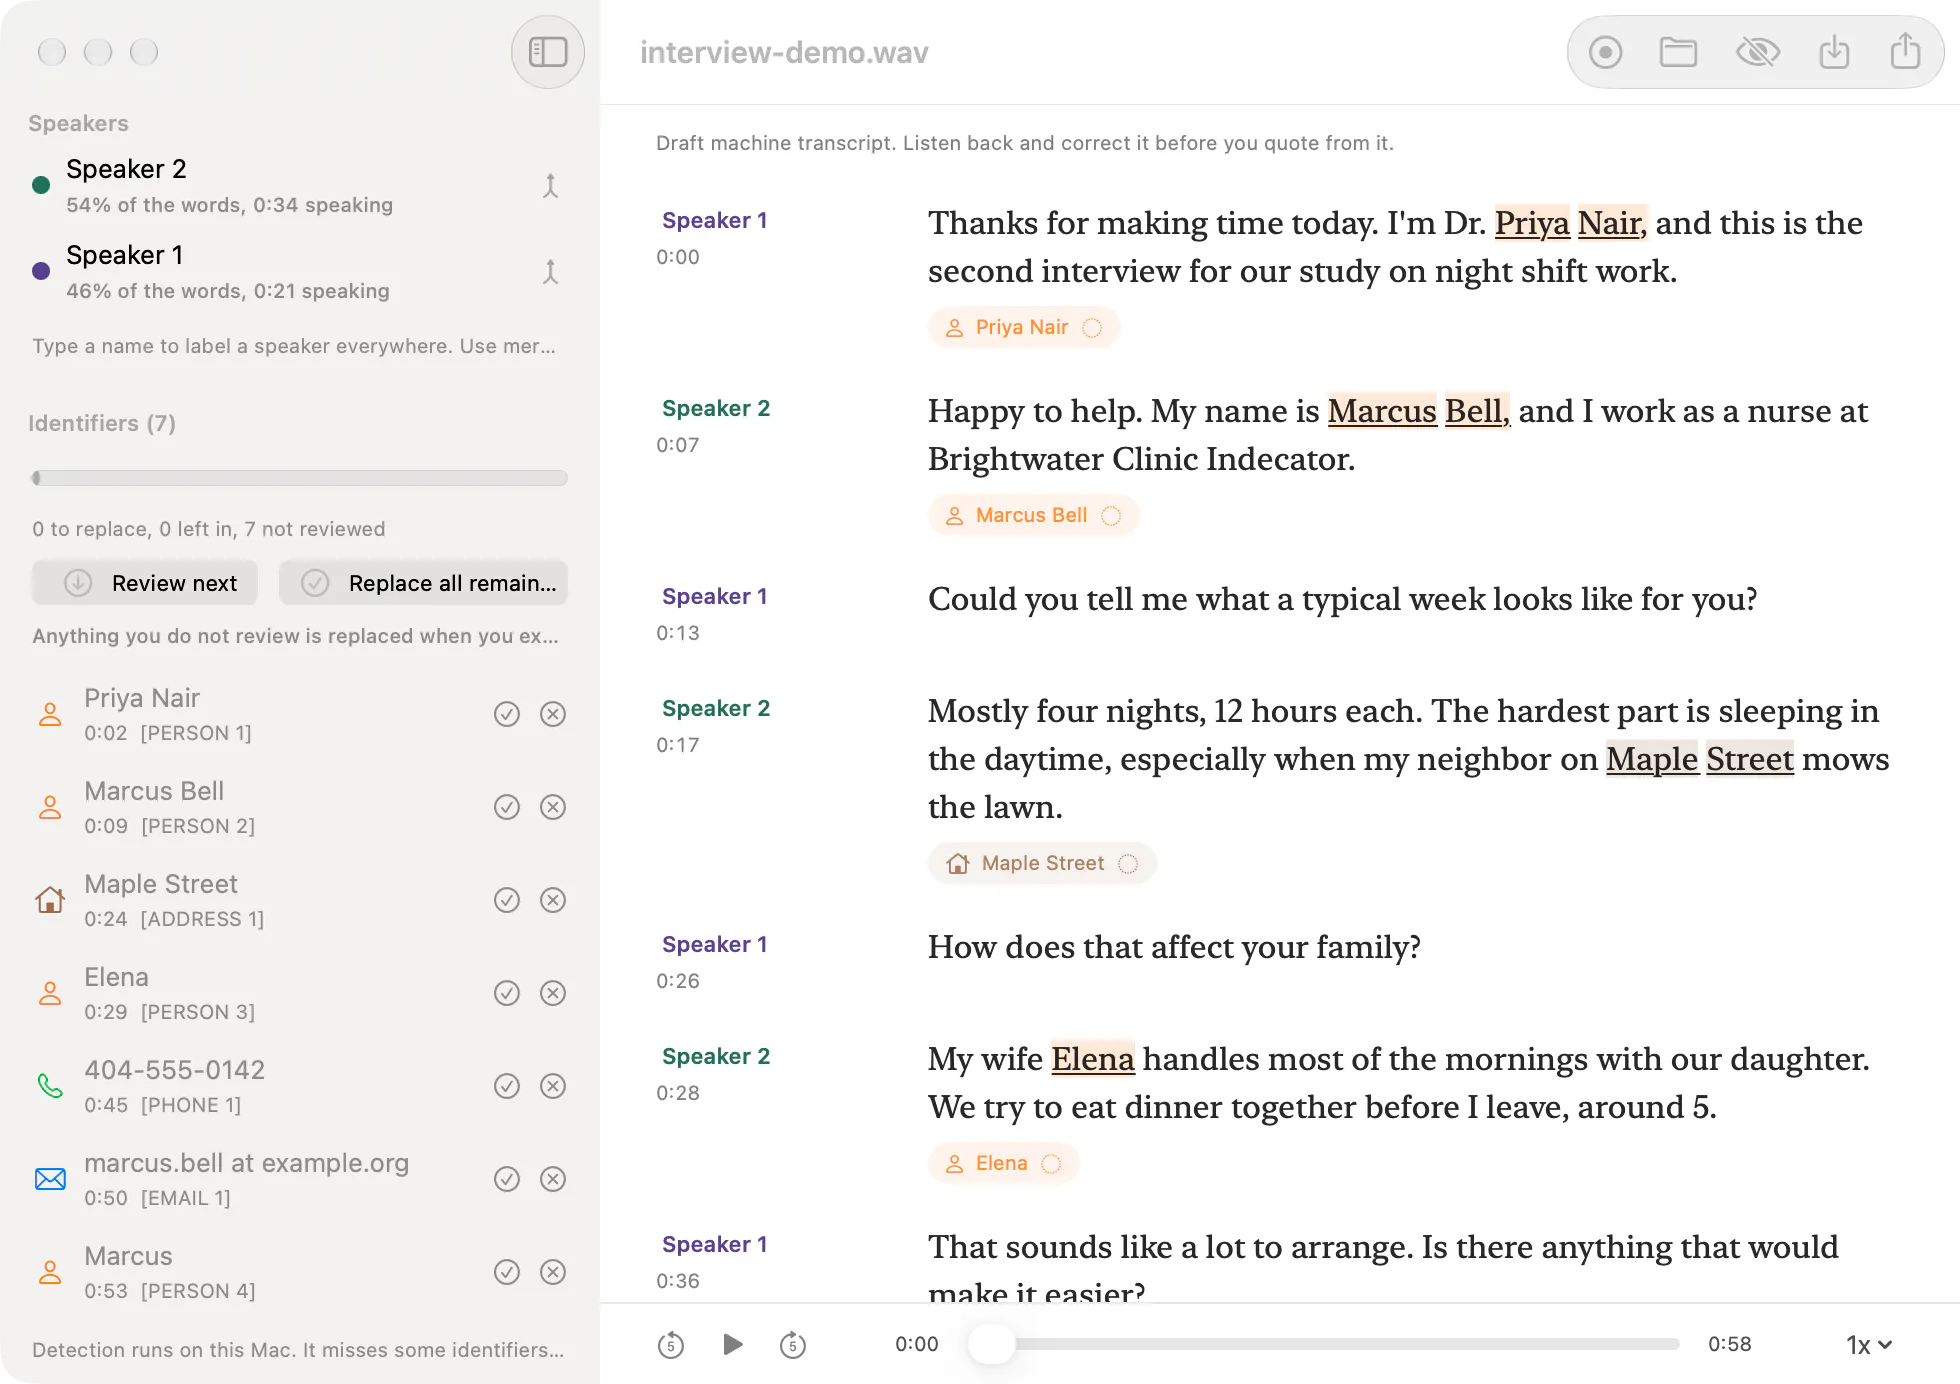Play the interview audio

[732, 1344]
